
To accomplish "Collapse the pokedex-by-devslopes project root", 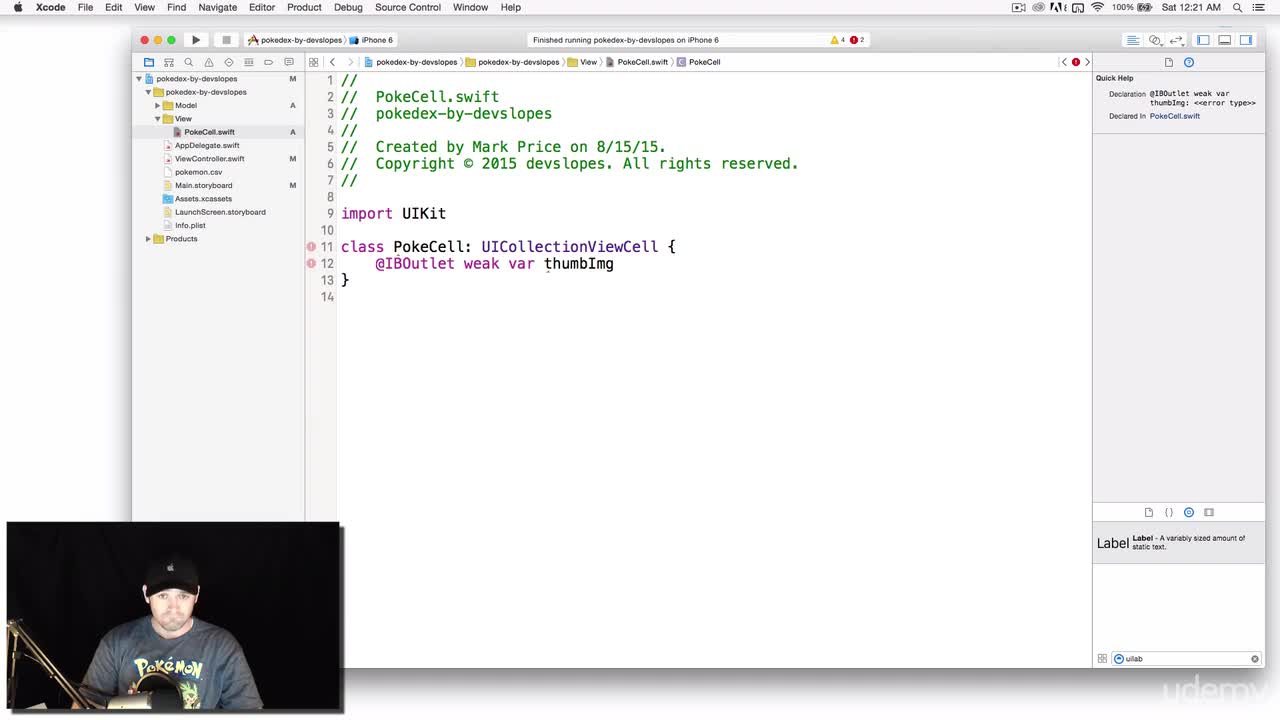I will (139, 78).
